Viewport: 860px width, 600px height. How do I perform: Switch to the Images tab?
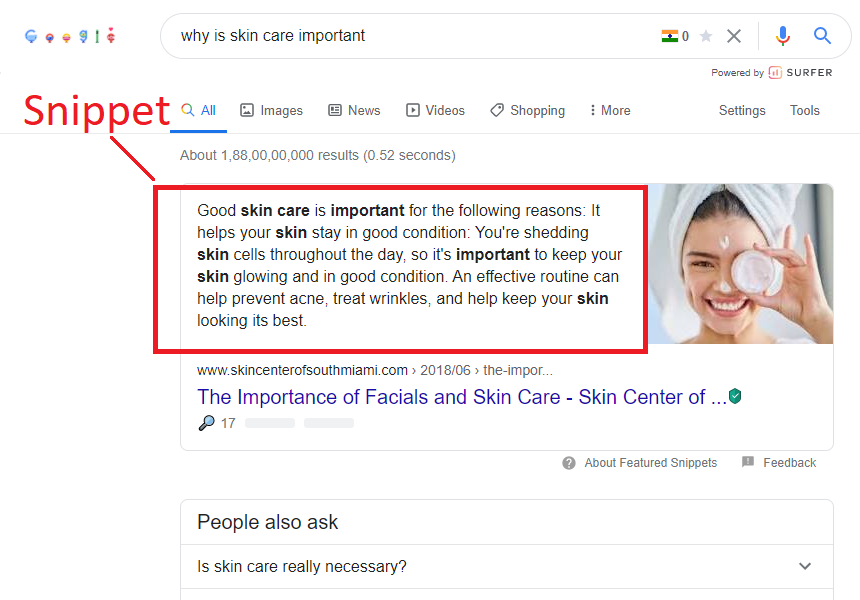point(271,110)
